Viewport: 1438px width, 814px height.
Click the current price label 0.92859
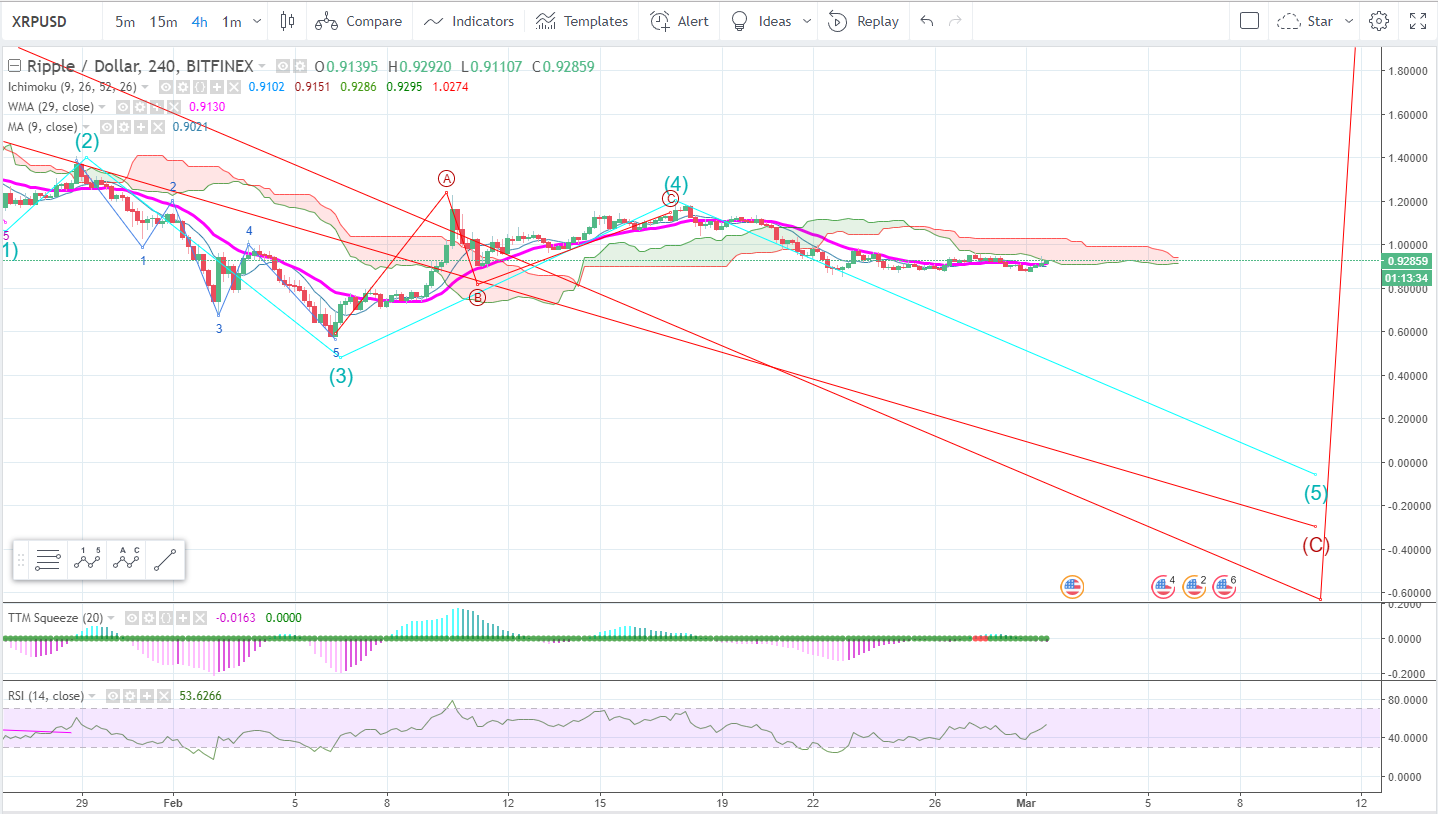[1409, 261]
